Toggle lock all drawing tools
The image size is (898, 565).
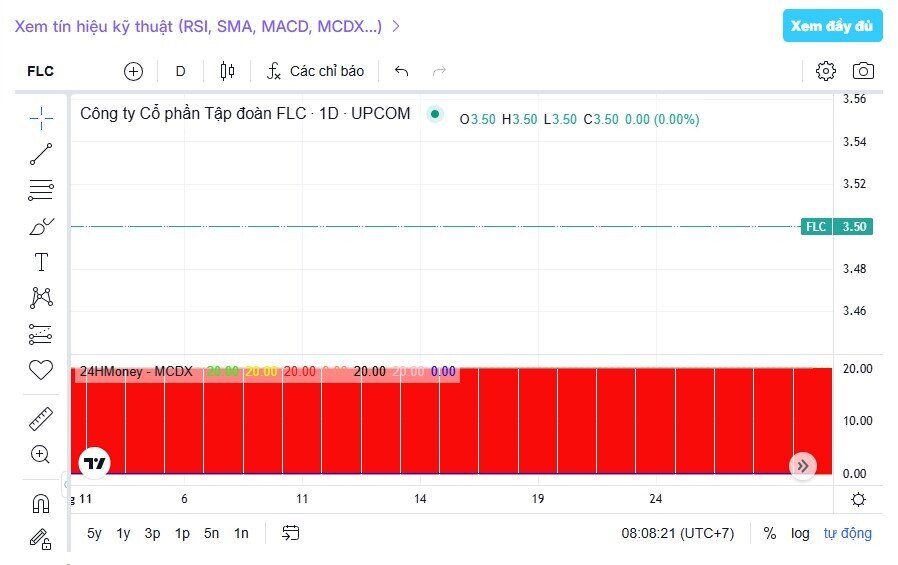point(41,539)
